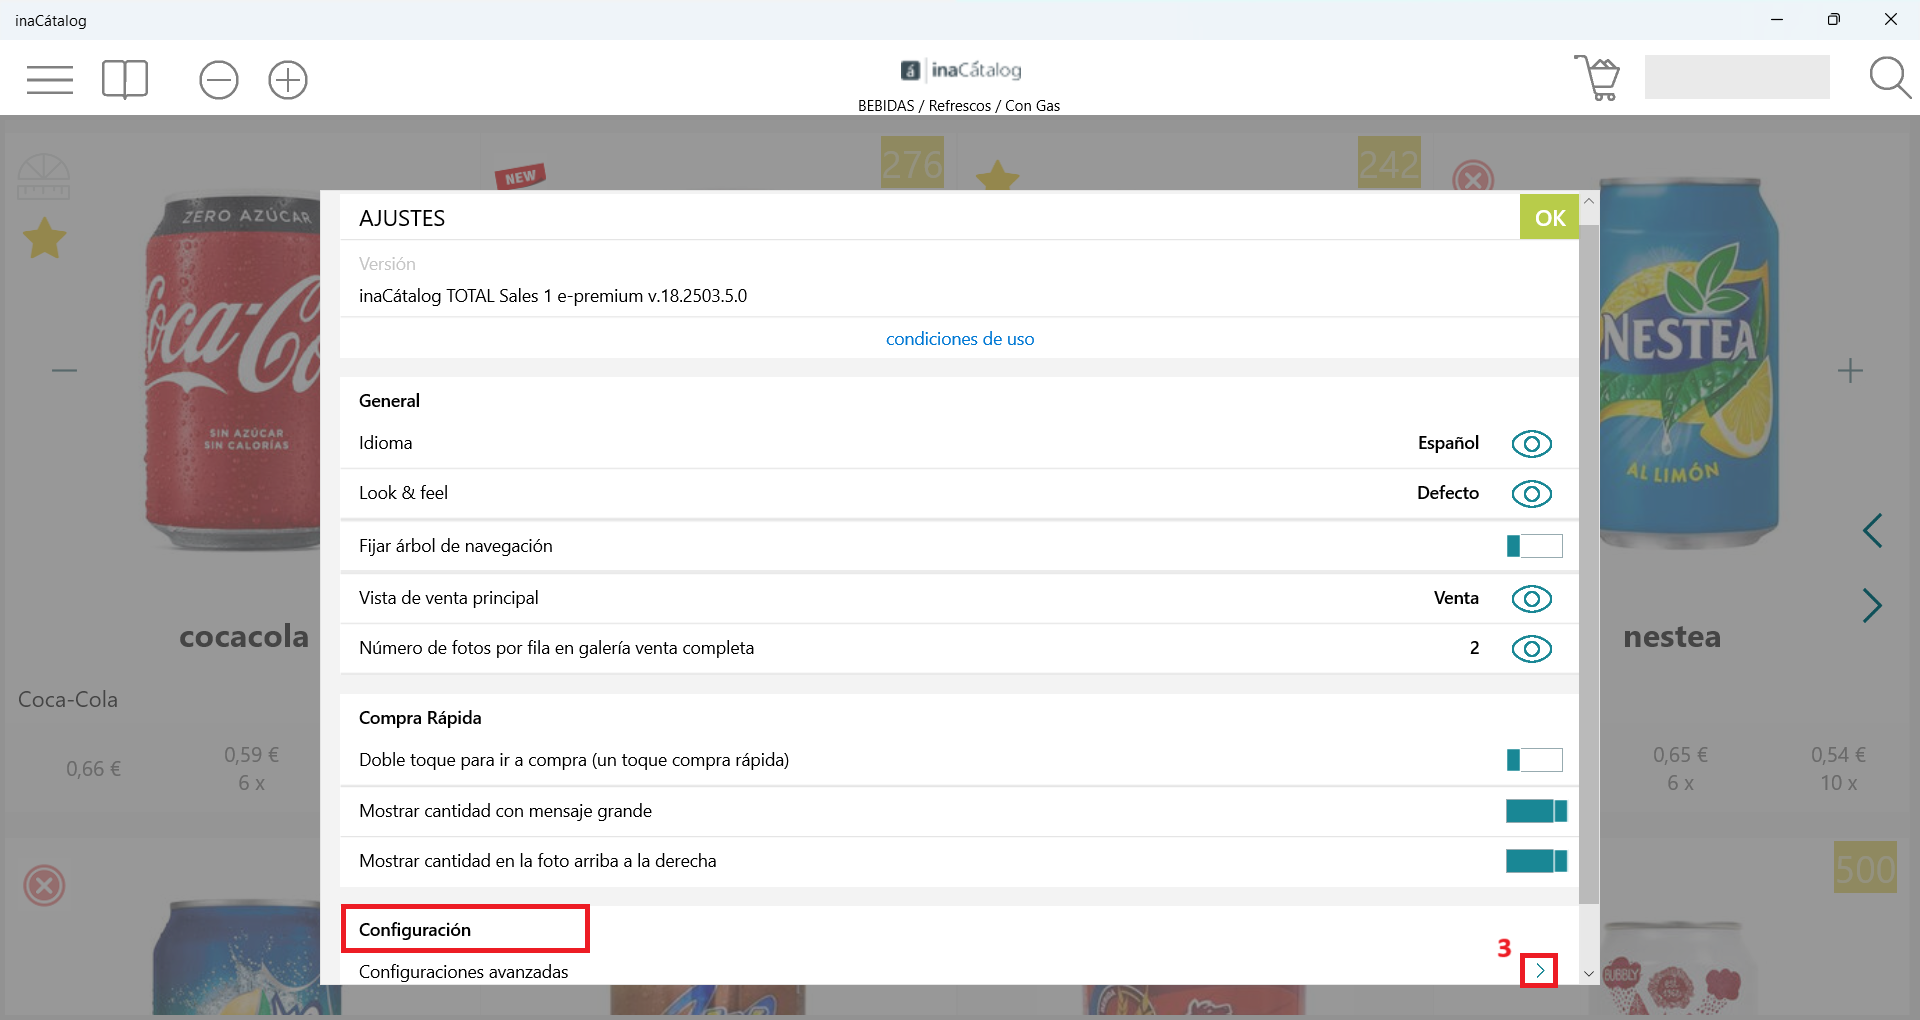
Task: Click the Idioma setting label
Action: point(385,443)
